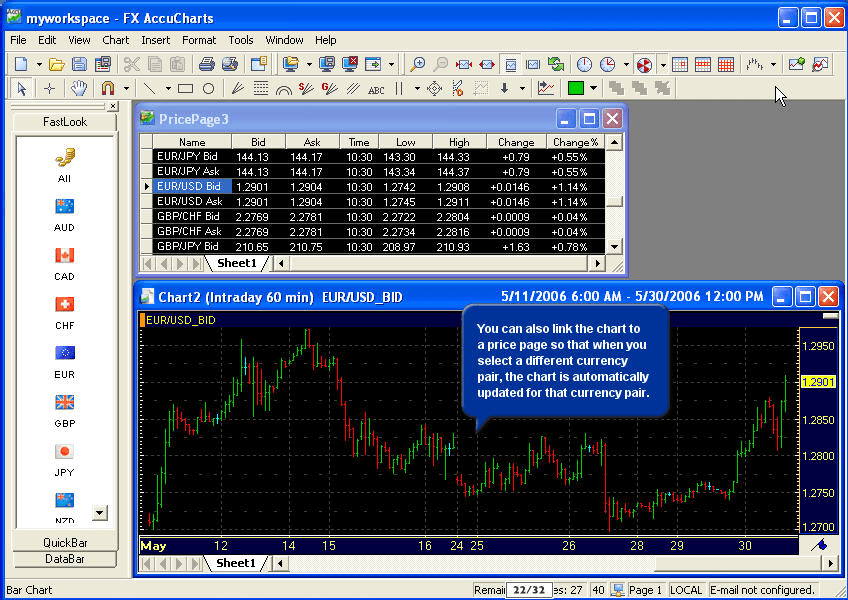This screenshot has height=600, width=848.
Task: Choose the ABC text annotation tool
Action: tap(376, 89)
